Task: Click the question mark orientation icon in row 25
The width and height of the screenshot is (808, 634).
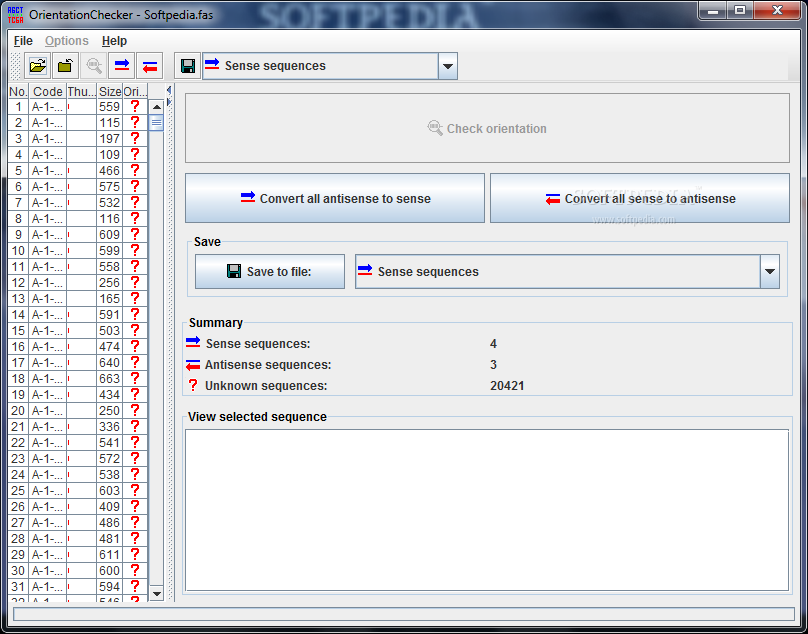Action: pyautogui.click(x=135, y=490)
